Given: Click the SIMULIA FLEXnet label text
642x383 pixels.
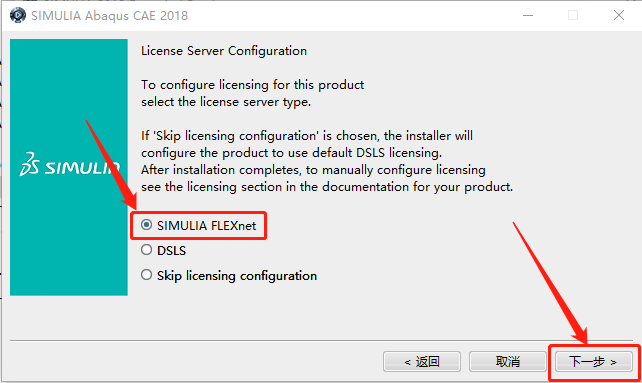Looking at the screenshot, I should pyautogui.click(x=206, y=226).
